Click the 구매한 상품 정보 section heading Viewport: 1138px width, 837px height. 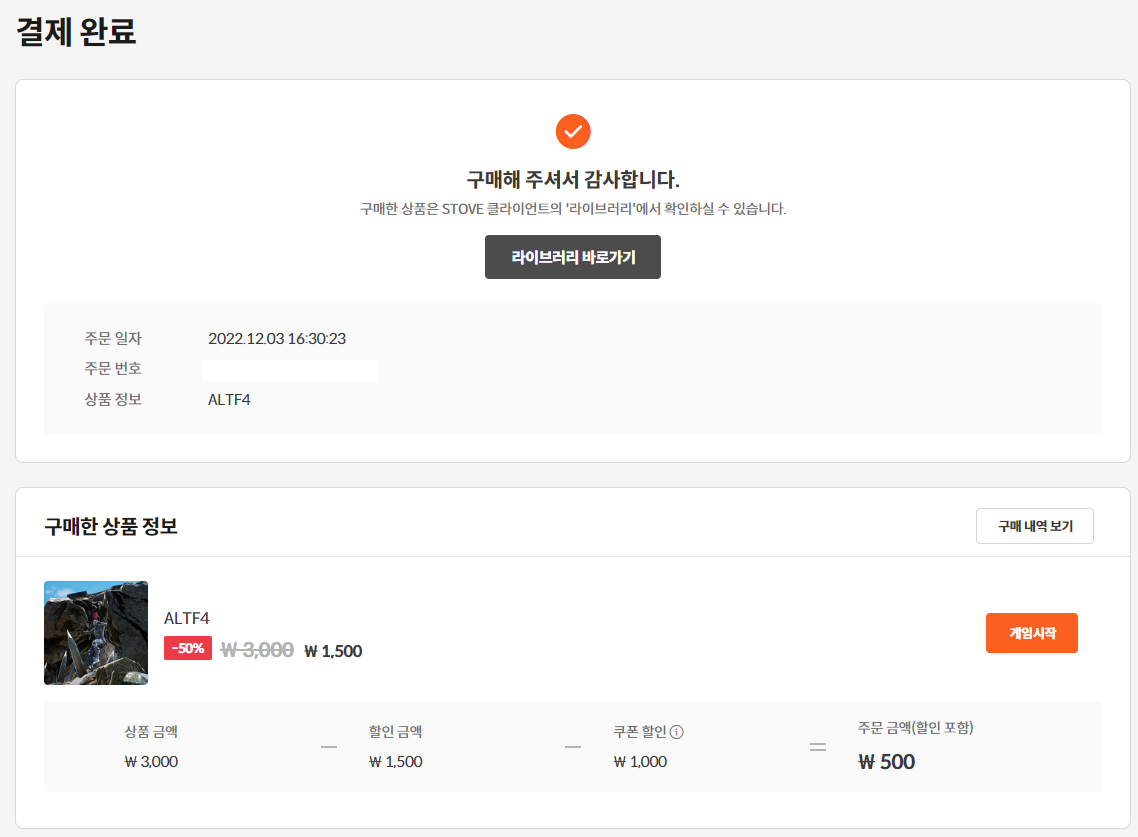(x=111, y=526)
